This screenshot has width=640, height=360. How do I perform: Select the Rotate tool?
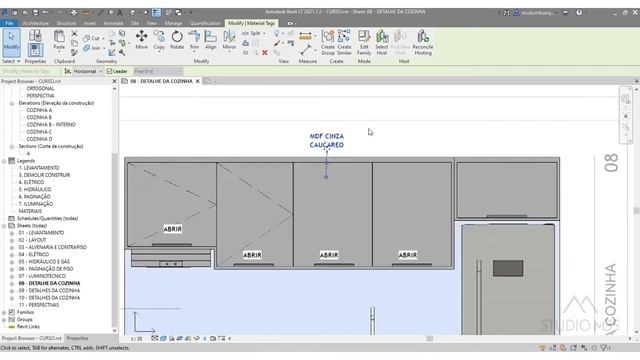pyautogui.click(x=177, y=40)
